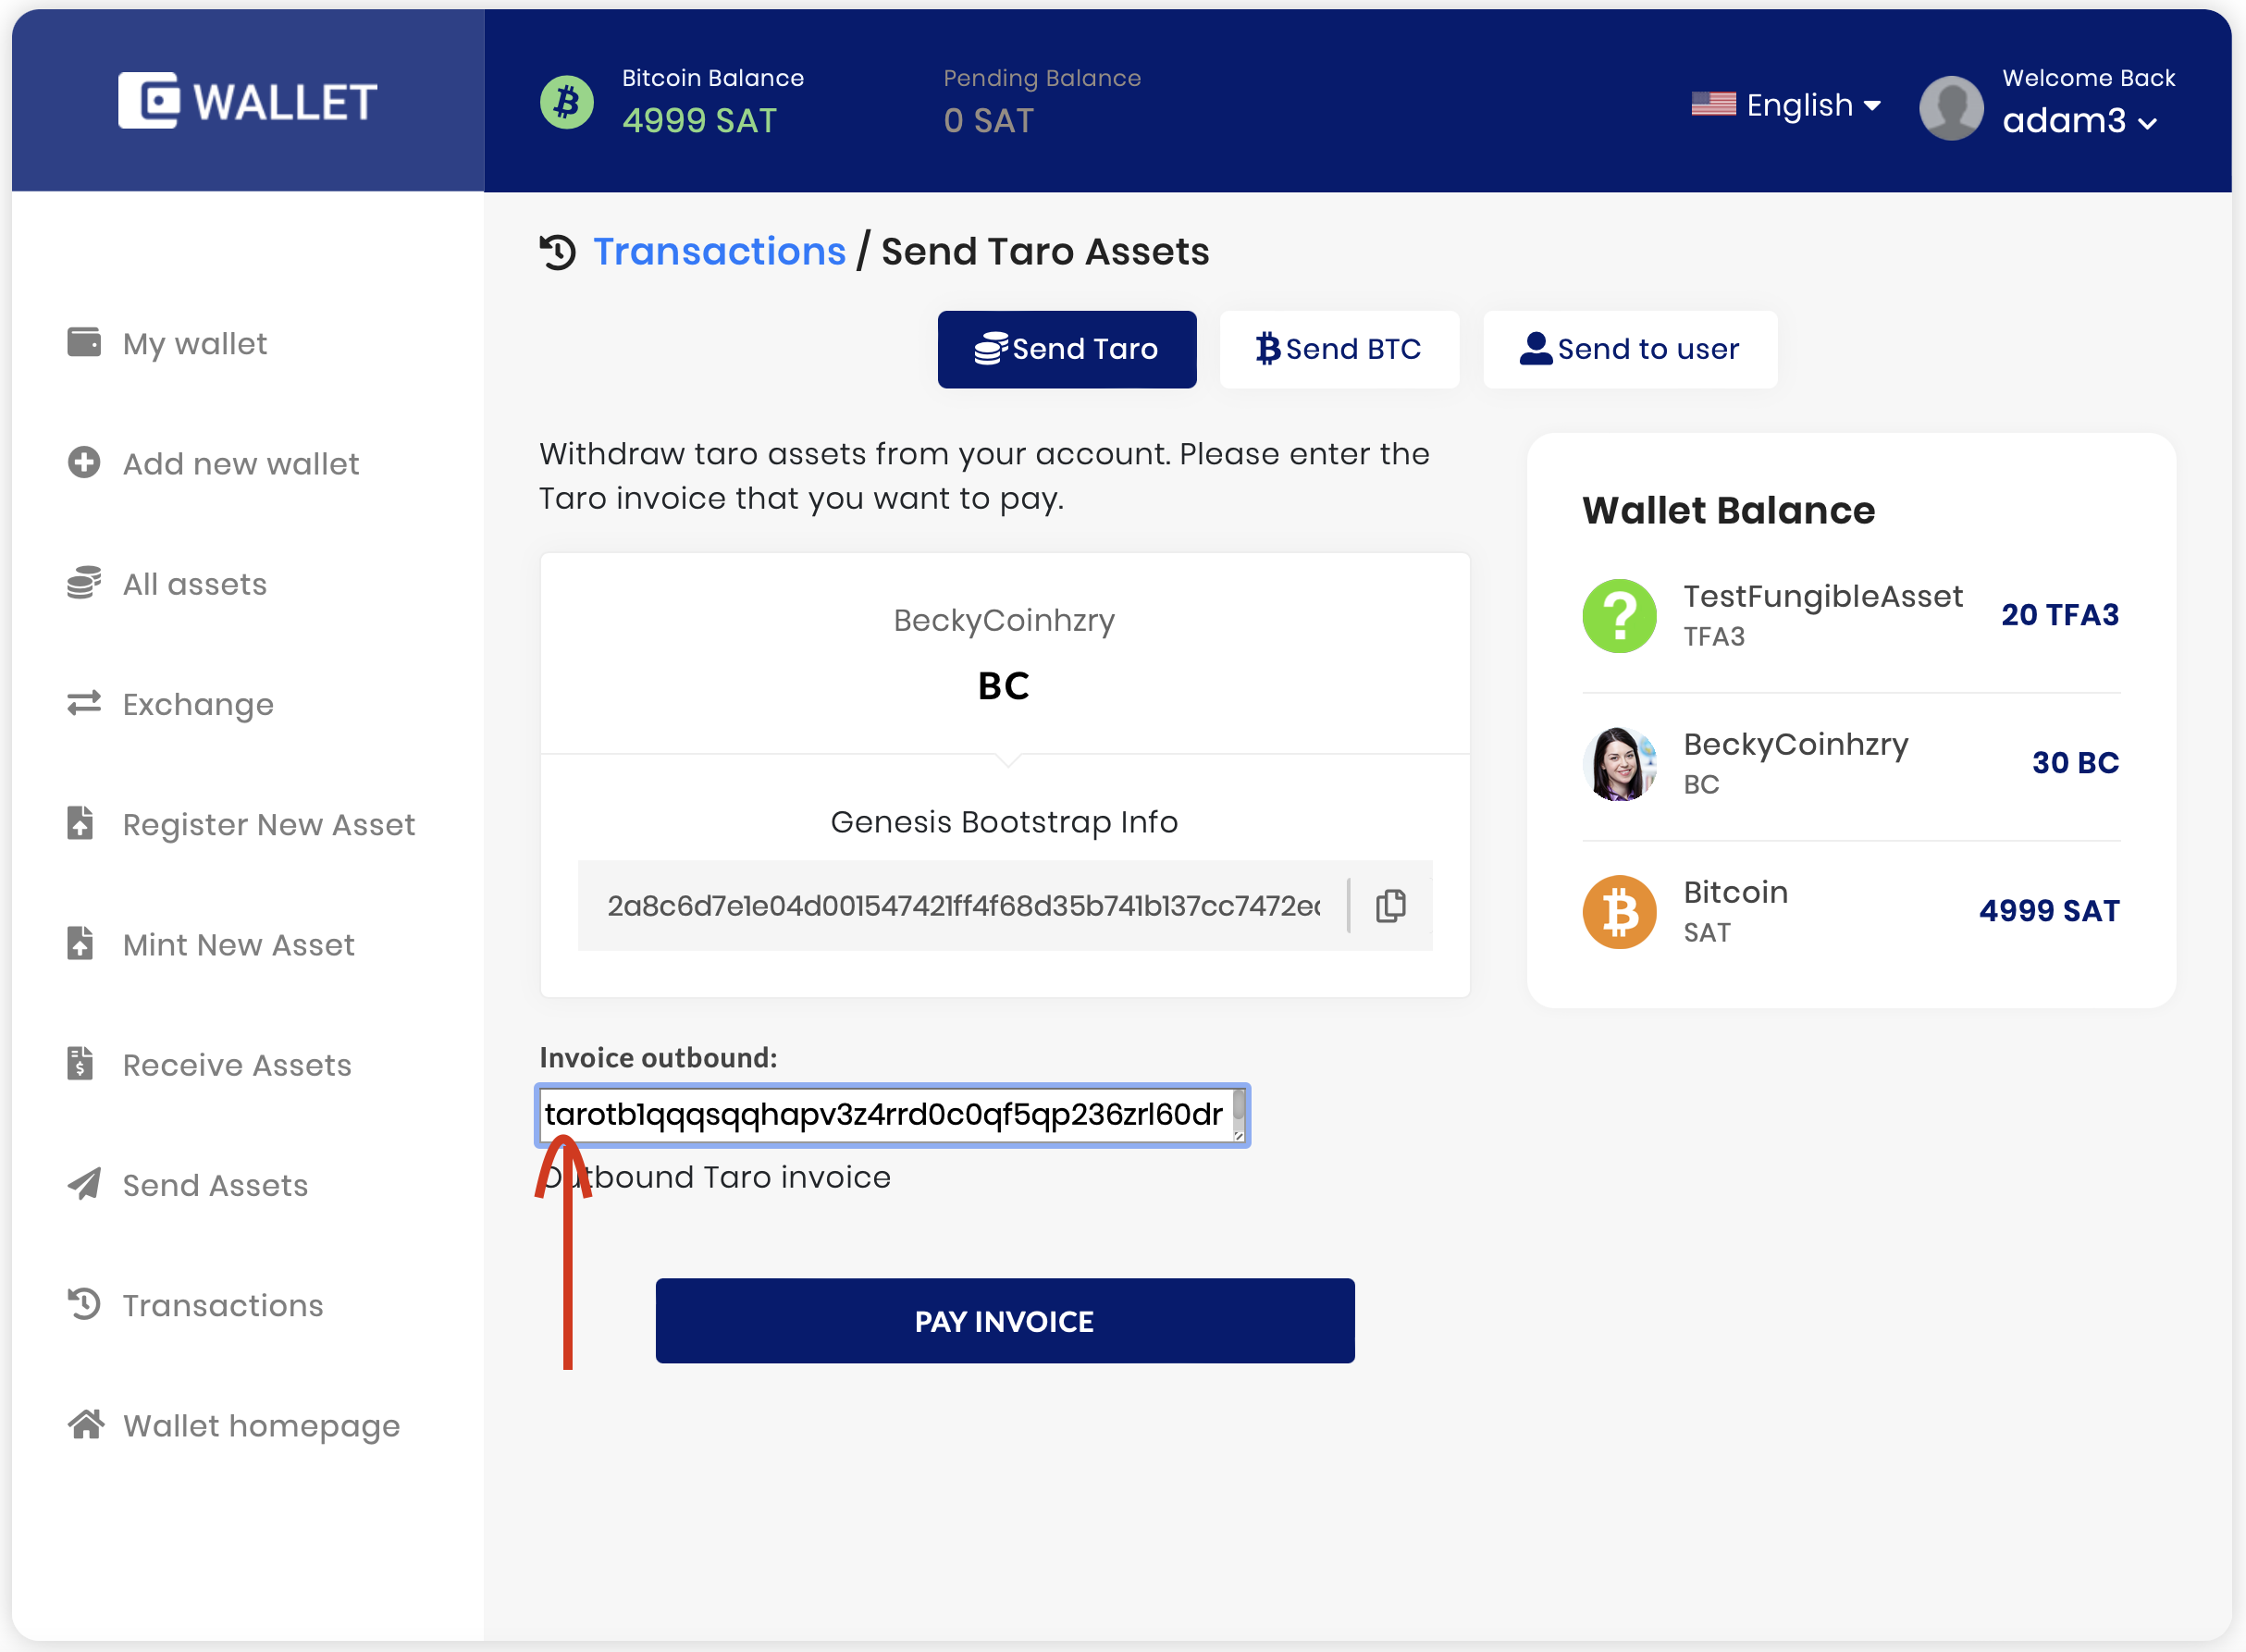Click the orange Bitcoin icon in Wallet Balance

click(x=1619, y=912)
